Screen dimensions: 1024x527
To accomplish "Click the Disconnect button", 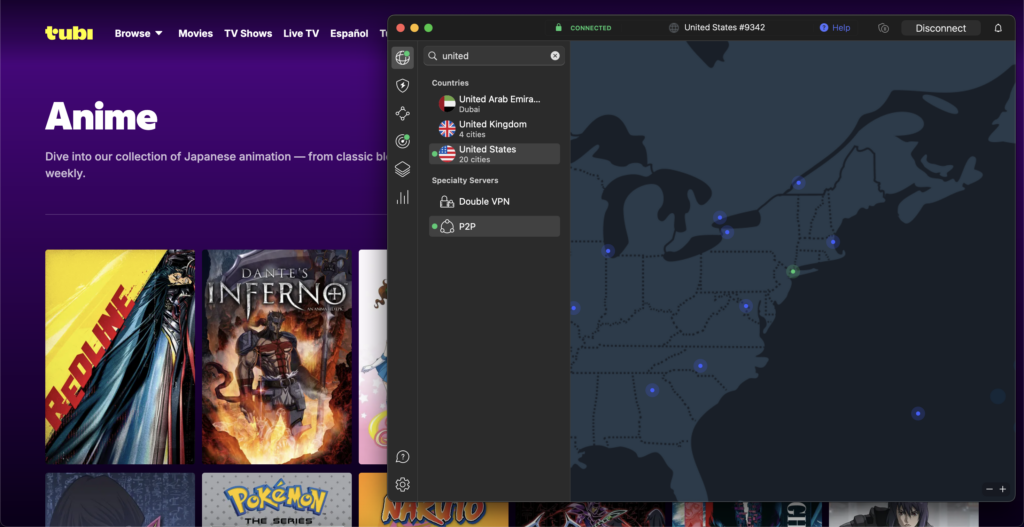I will point(940,28).
